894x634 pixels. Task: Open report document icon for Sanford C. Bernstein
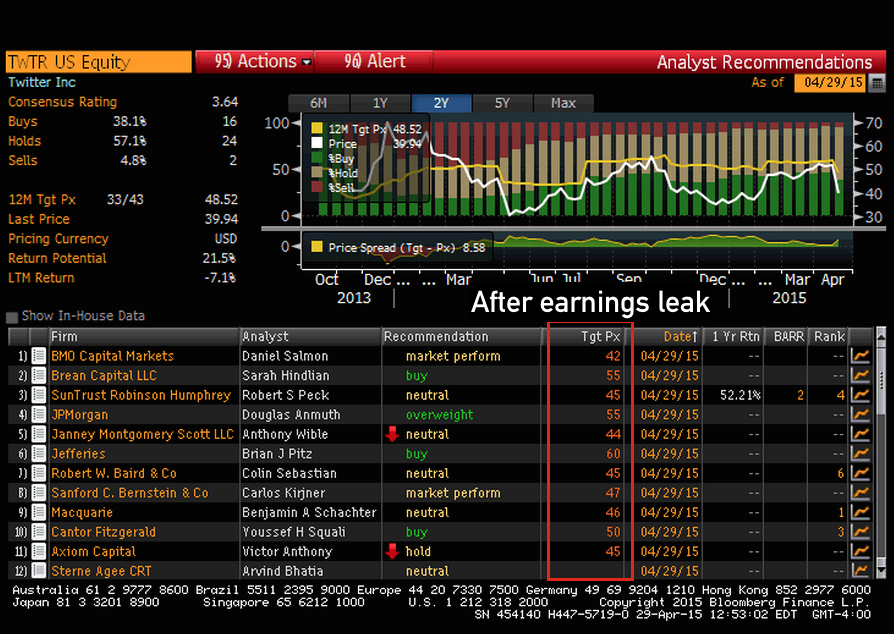(x=39, y=493)
